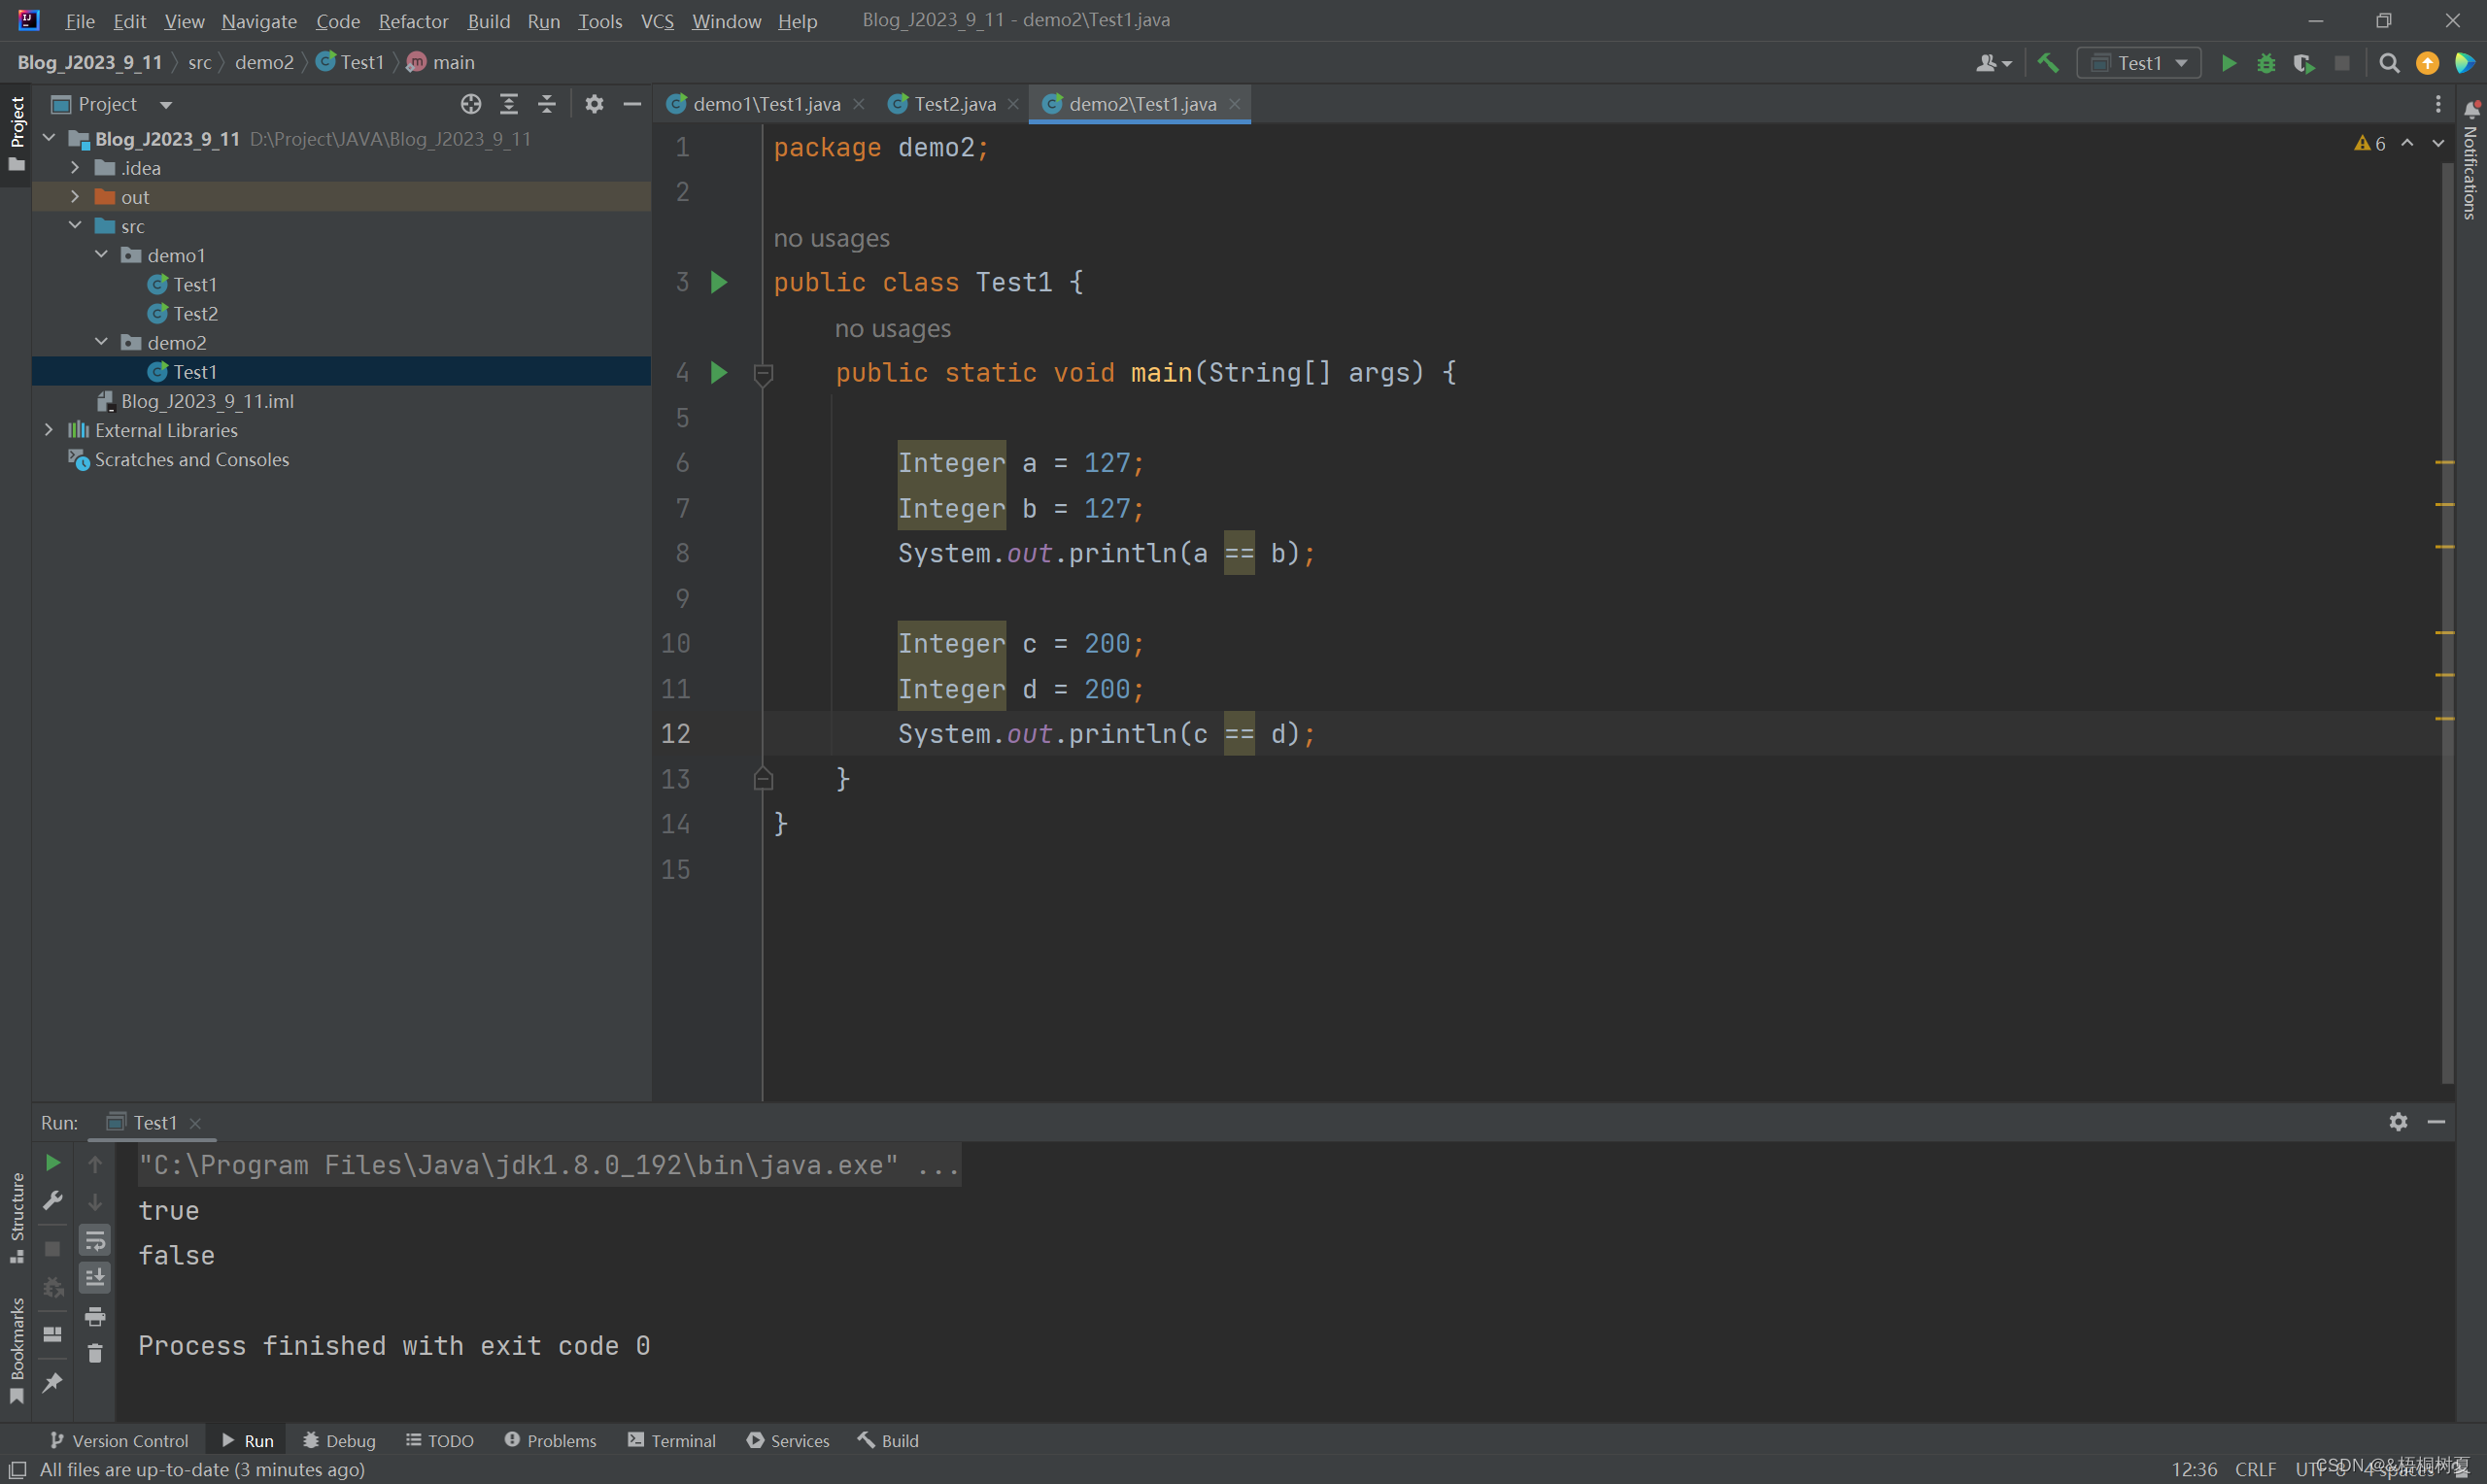Click Select Opened File crosshair icon
Screen dimensions: 2487x1484
coord(471,104)
